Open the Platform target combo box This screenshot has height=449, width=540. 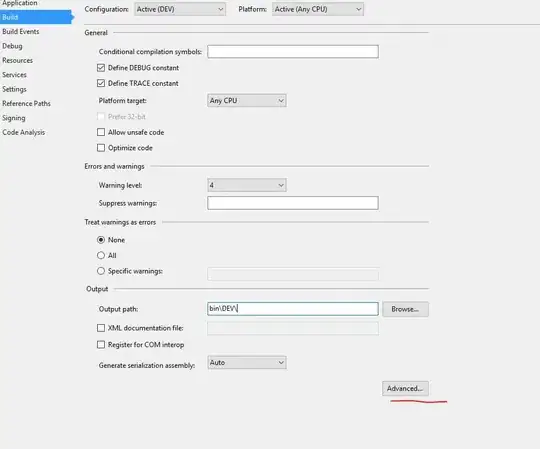[247, 101]
